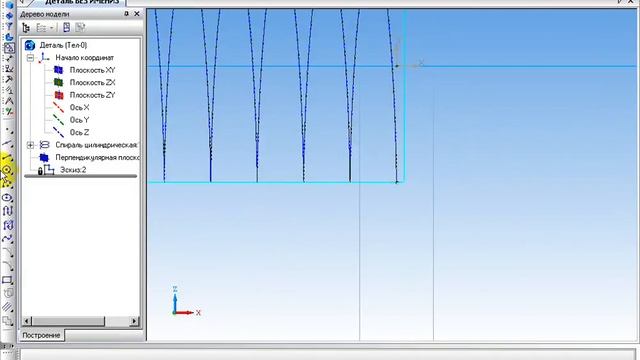The image size is (640, 360).
Task: Open the part editing cube panel
Action: (8, 6)
